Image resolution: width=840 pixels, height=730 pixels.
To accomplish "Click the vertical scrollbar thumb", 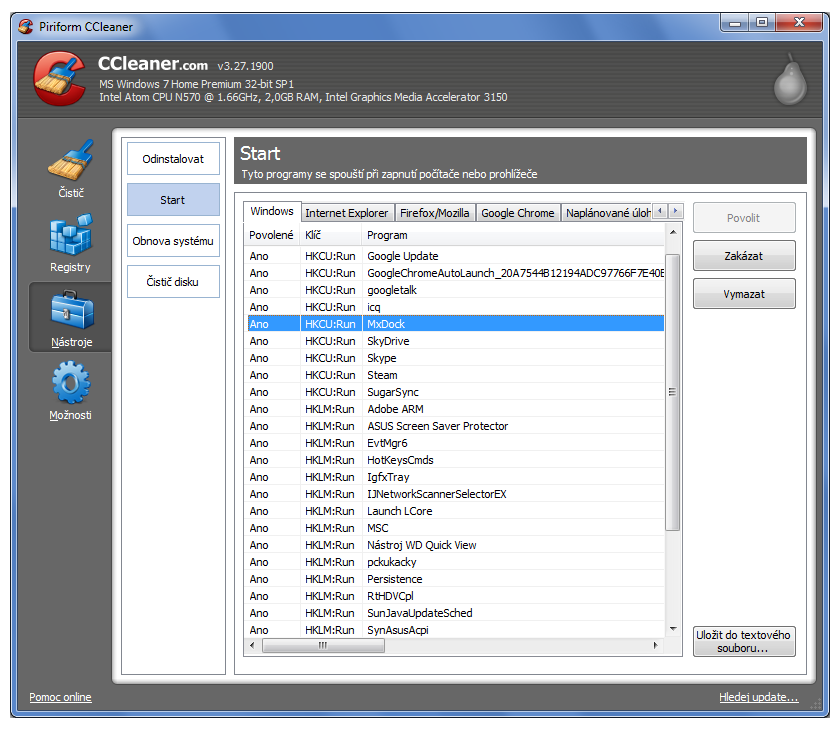I will coord(673,392).
